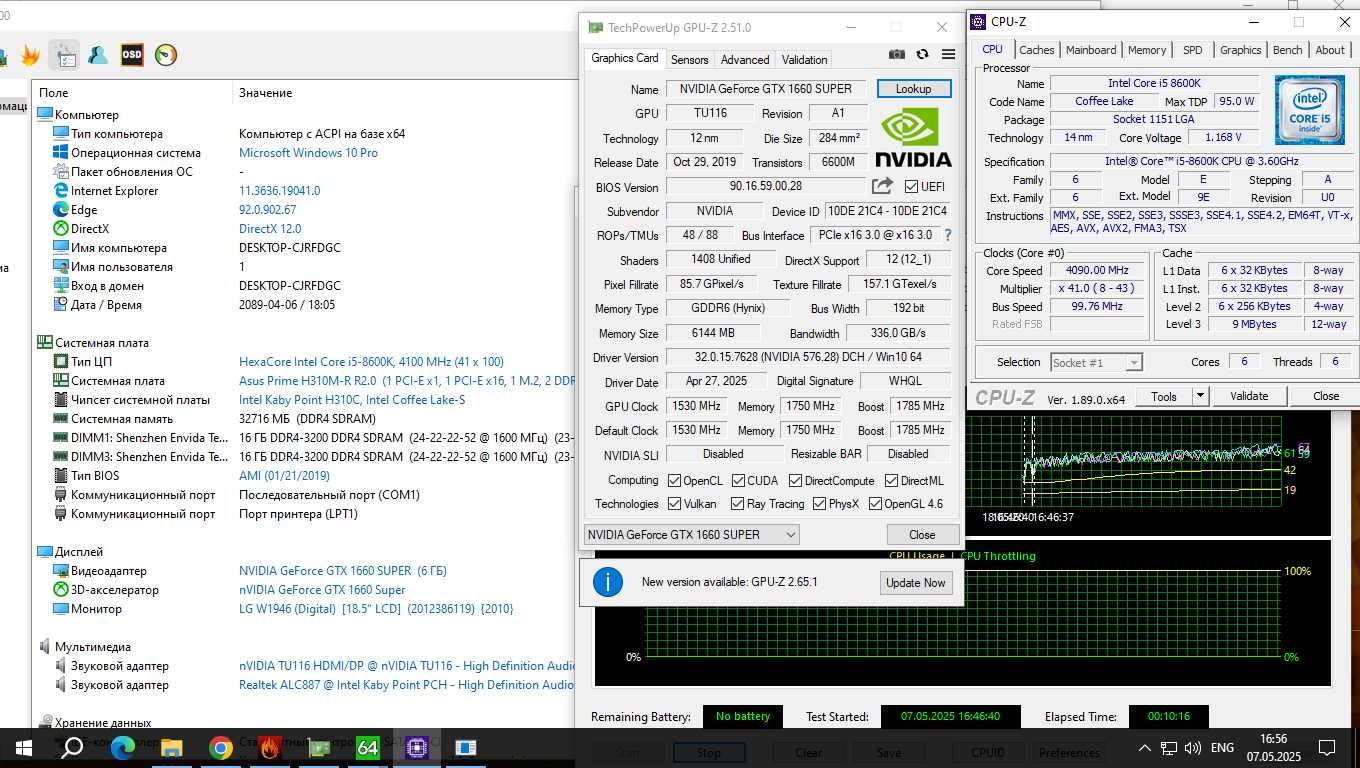Open the GPU-Z screenshot camera icon
The height and width of the screenshot is (768, 1360).
click(897, 55)
